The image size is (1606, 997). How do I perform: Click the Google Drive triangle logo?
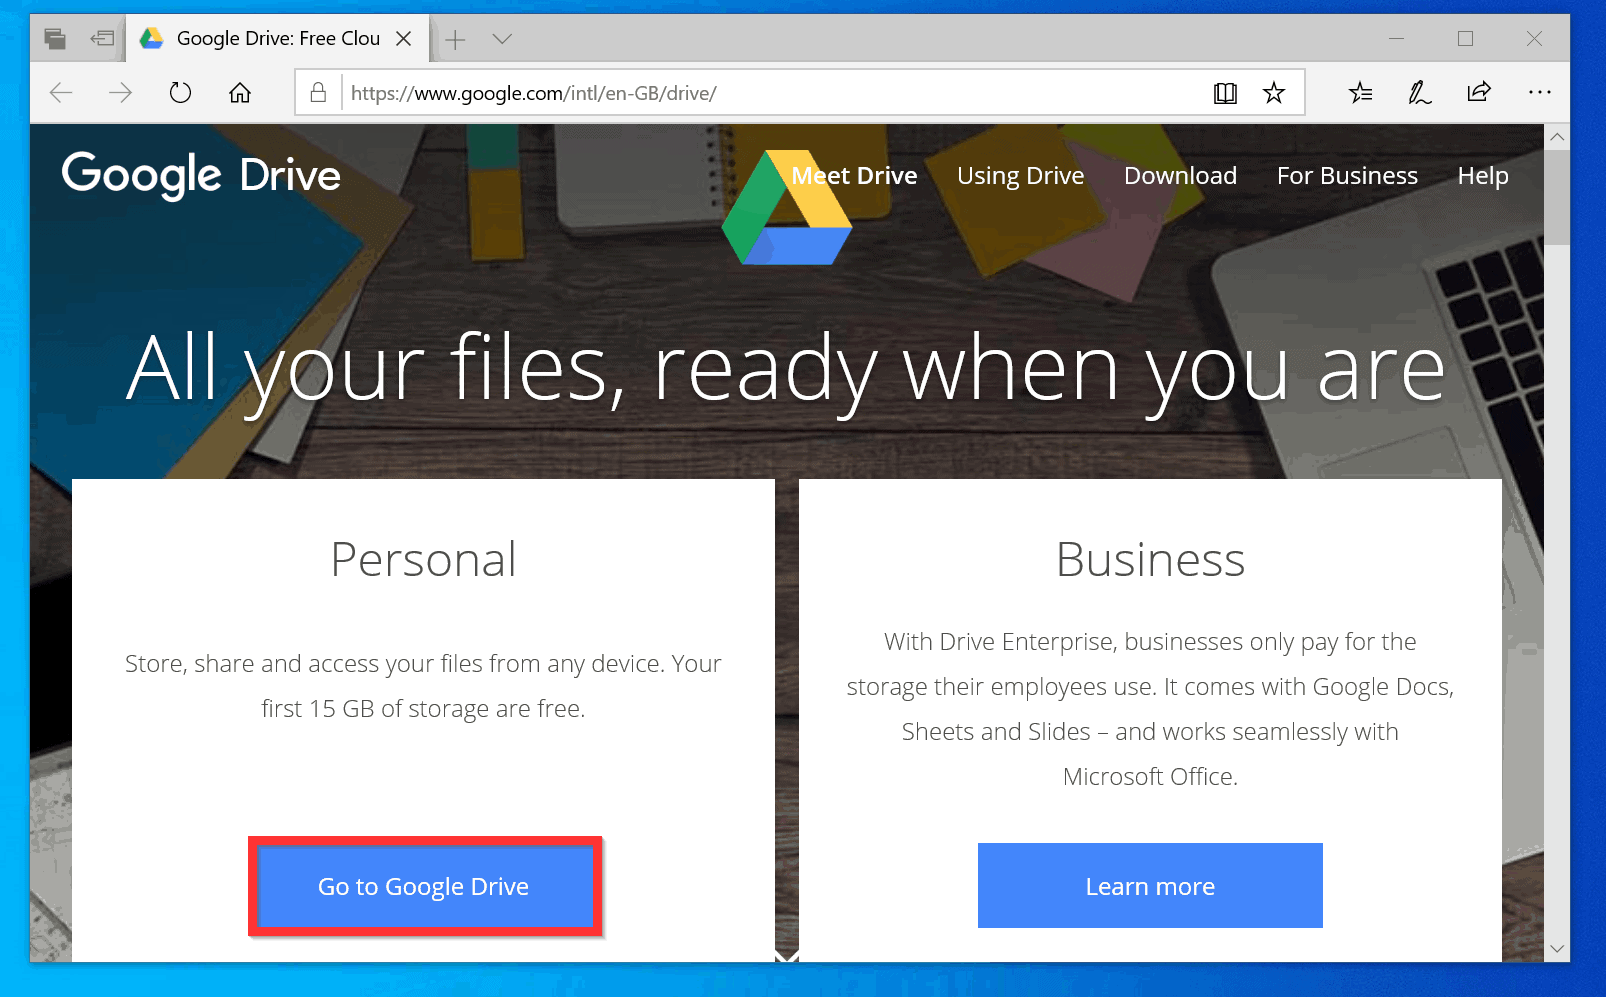coord(787,207)
